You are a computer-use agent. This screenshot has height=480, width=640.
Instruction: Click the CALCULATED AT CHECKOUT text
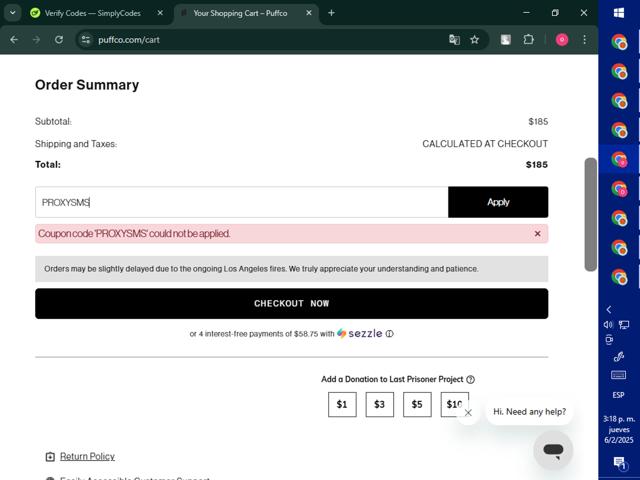click(485, 144)
